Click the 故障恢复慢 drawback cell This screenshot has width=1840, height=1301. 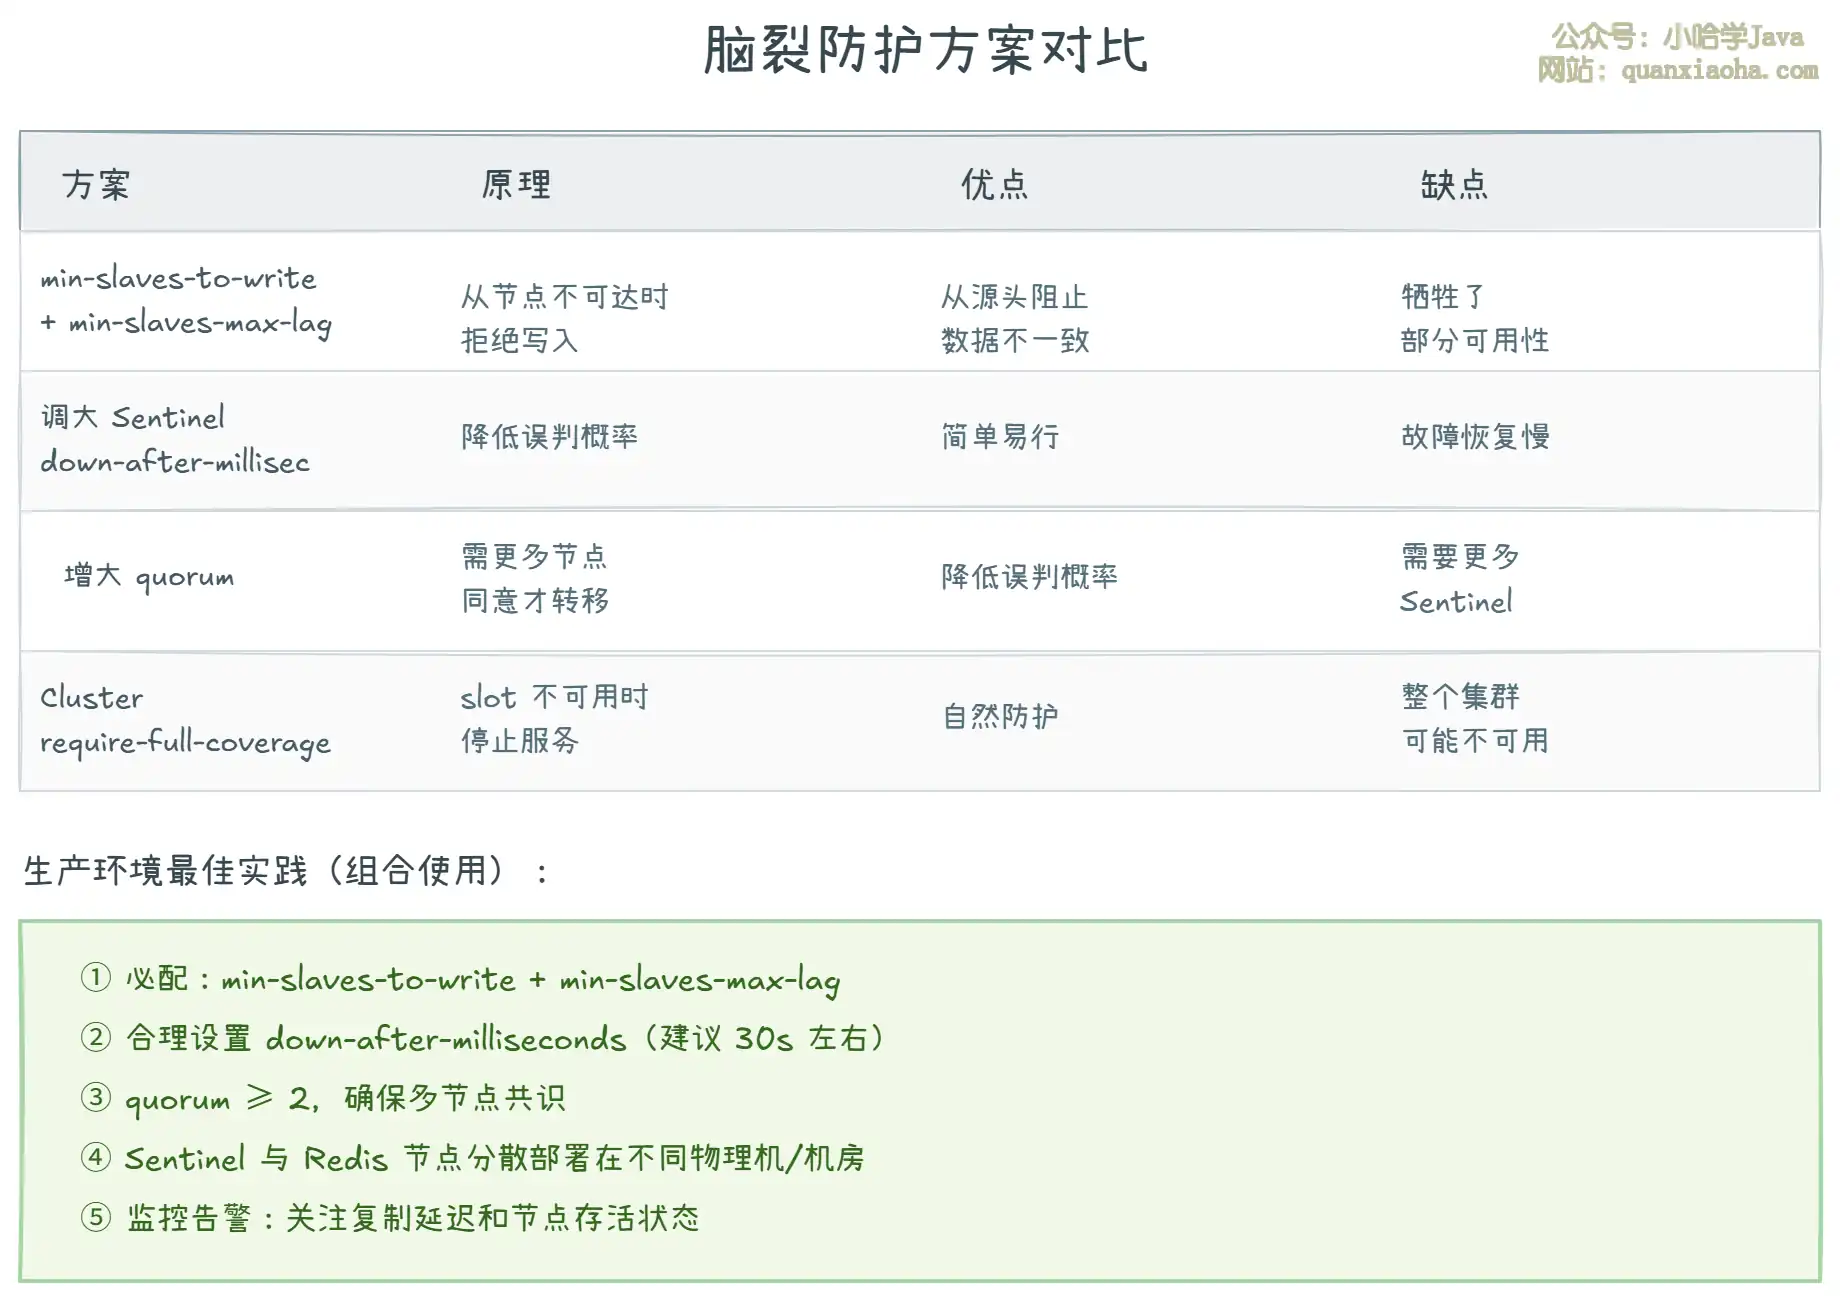click(1475, 437)
